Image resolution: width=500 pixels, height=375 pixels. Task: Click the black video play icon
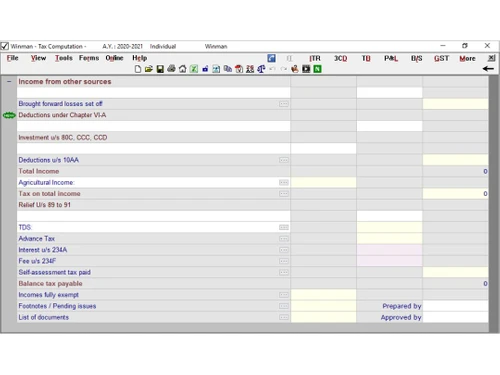click(306, 69)
